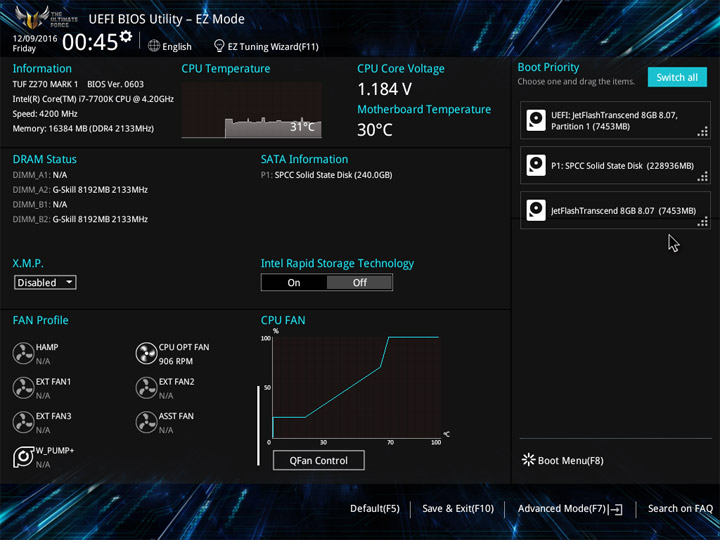Click the Boot Priority heading
Viewport: 720px width, 540px height.
548,67
